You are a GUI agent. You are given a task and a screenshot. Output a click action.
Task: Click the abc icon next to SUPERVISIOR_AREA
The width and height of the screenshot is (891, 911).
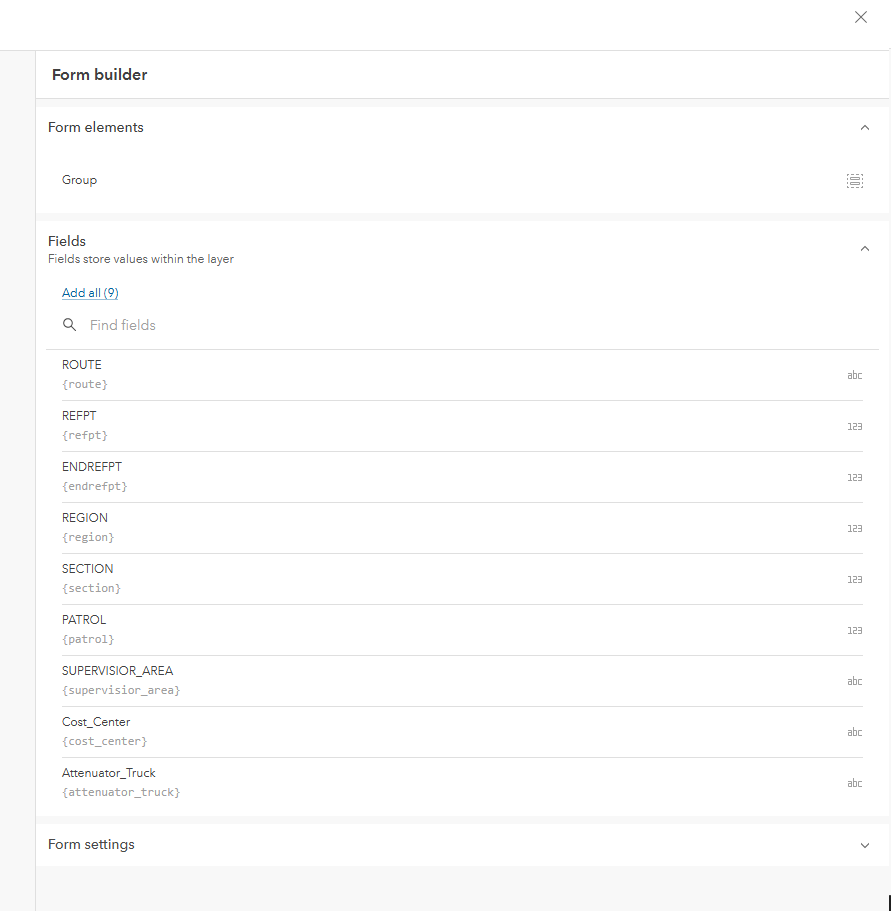(855, 681)
